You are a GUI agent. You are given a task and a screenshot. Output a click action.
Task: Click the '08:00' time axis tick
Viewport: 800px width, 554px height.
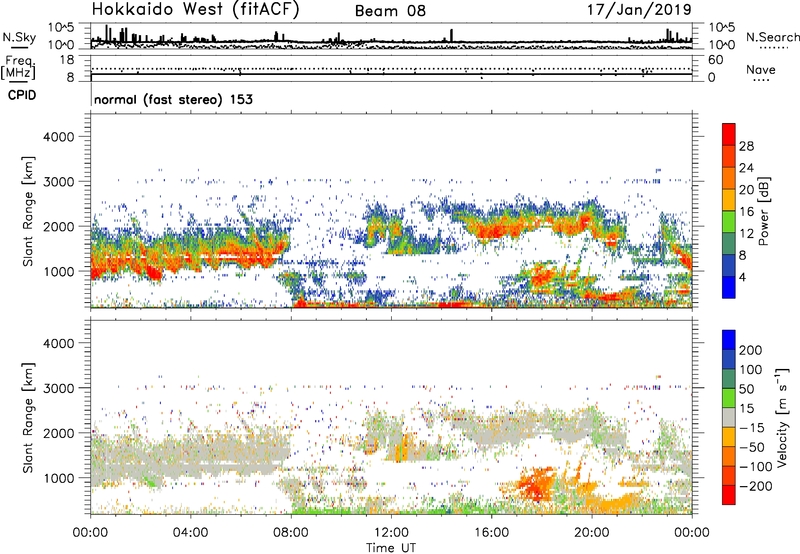tap(291, 533)
